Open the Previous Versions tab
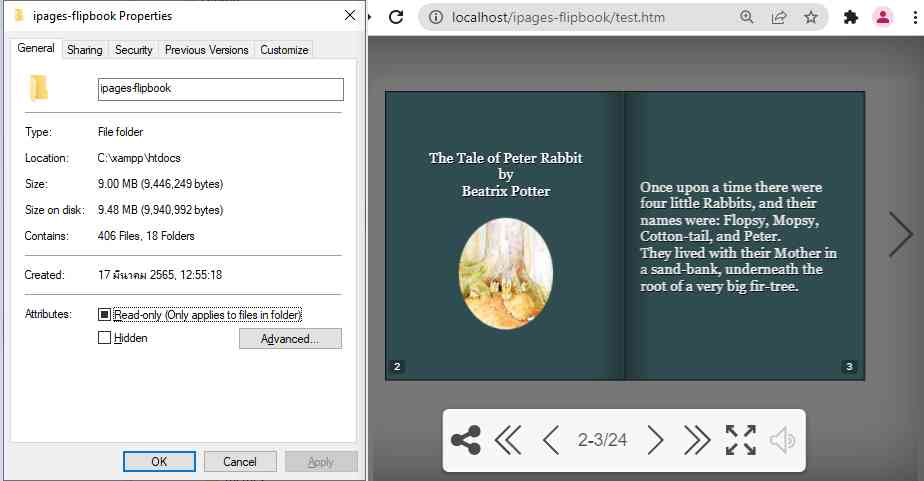This screenshot has height=481, width=924. point(206,50)
